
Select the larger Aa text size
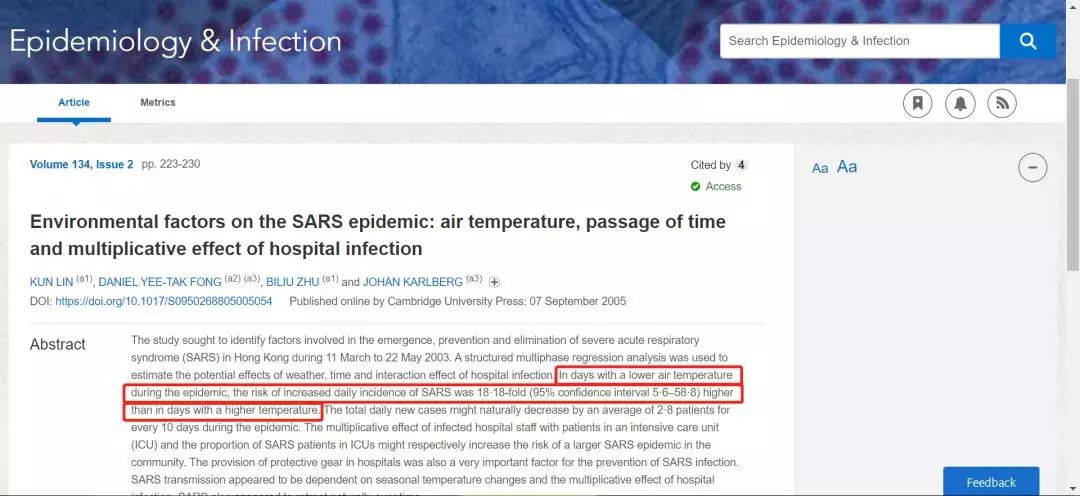pyautogui.click(x=847, y=167)
